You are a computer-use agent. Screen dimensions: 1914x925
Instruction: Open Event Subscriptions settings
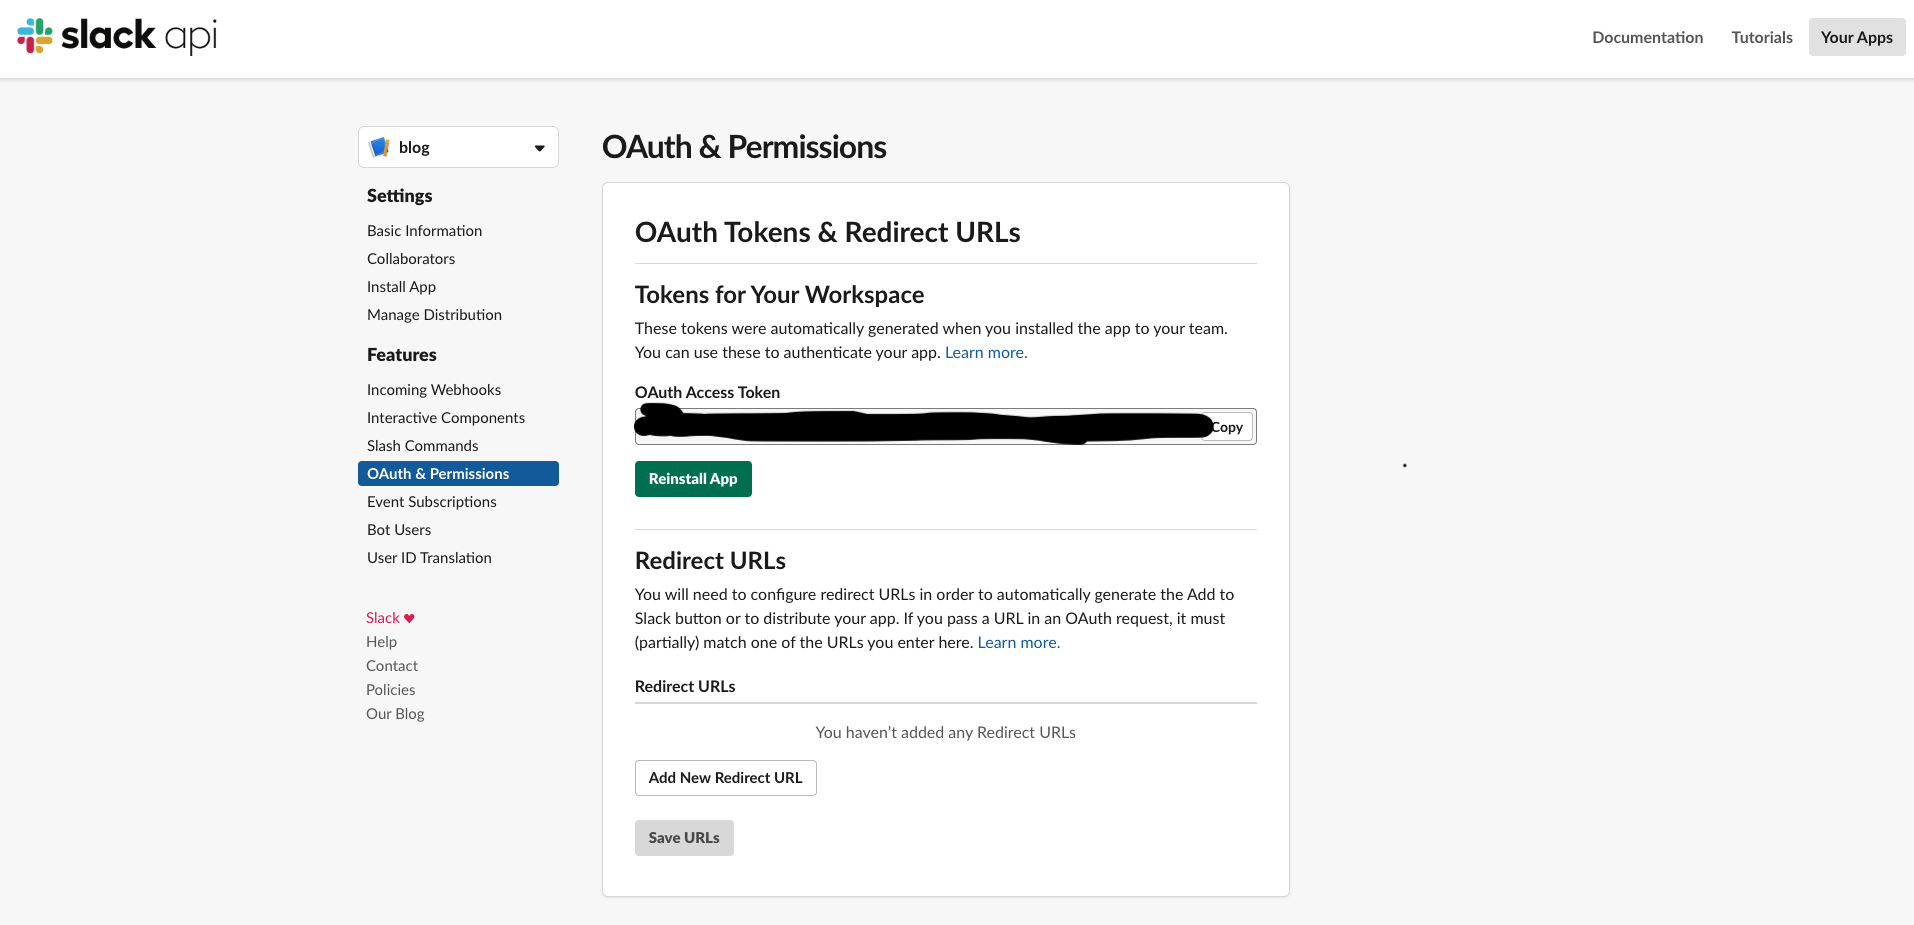[431, 501]
